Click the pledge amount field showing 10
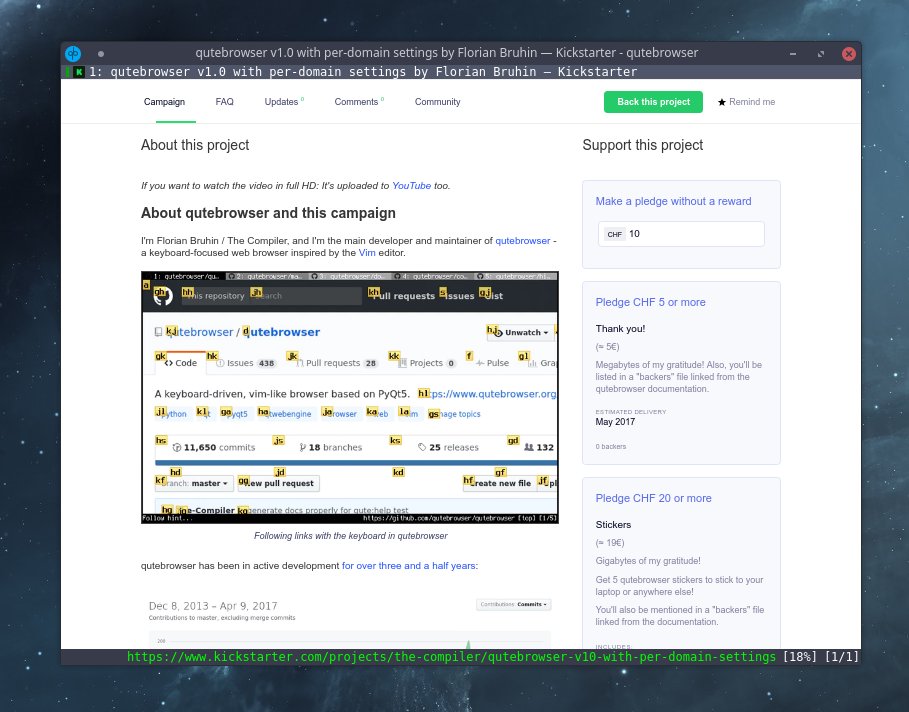909x712 pixels. (x=681, y=234)
